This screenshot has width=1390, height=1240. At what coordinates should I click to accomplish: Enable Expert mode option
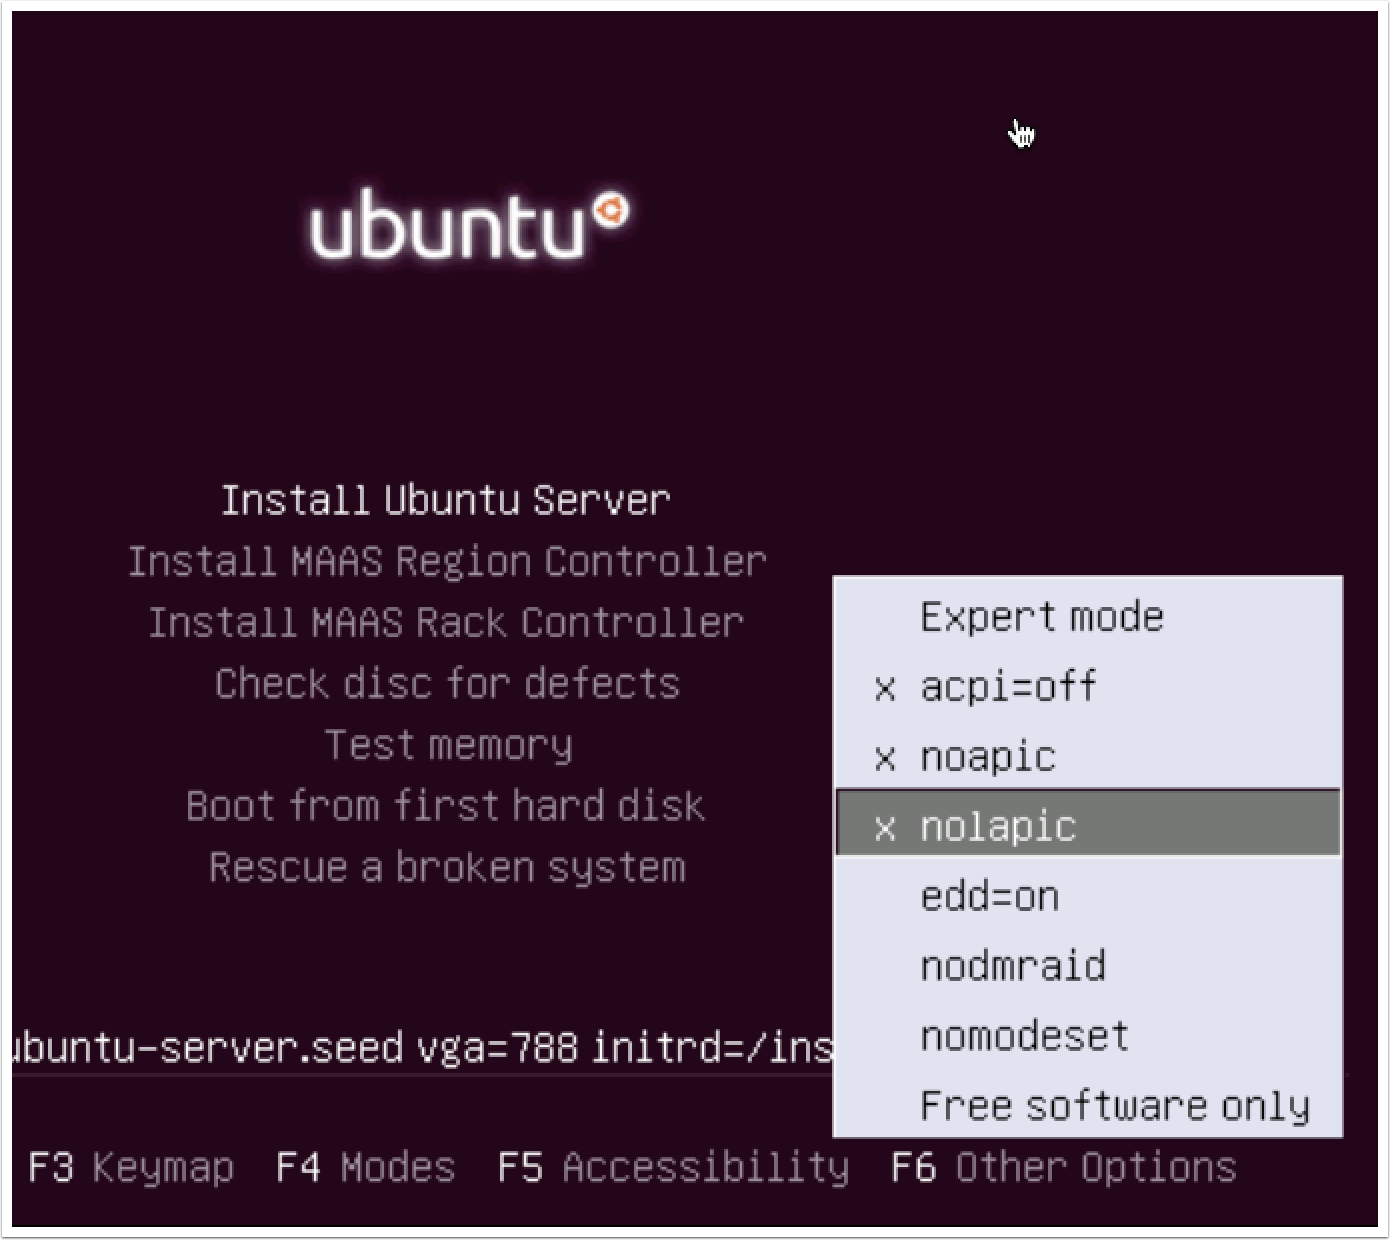pos(1041,617)
